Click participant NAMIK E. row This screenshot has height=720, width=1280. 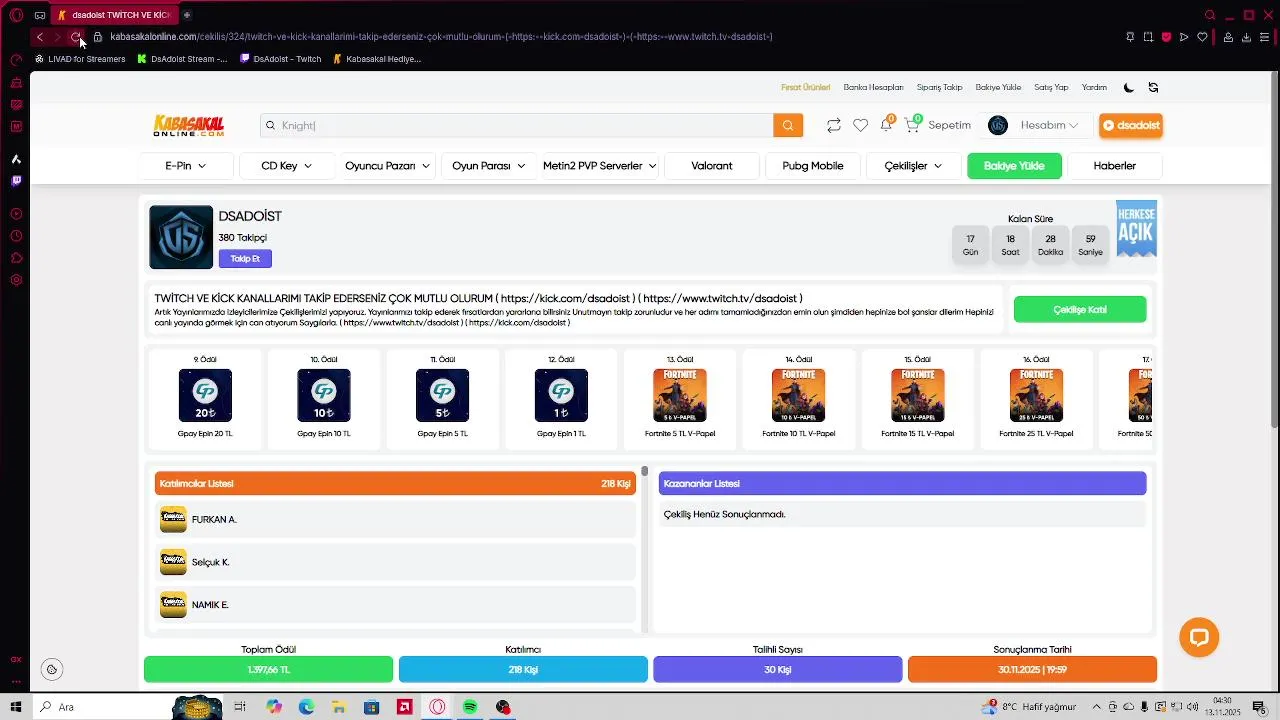tap(395, 605)
